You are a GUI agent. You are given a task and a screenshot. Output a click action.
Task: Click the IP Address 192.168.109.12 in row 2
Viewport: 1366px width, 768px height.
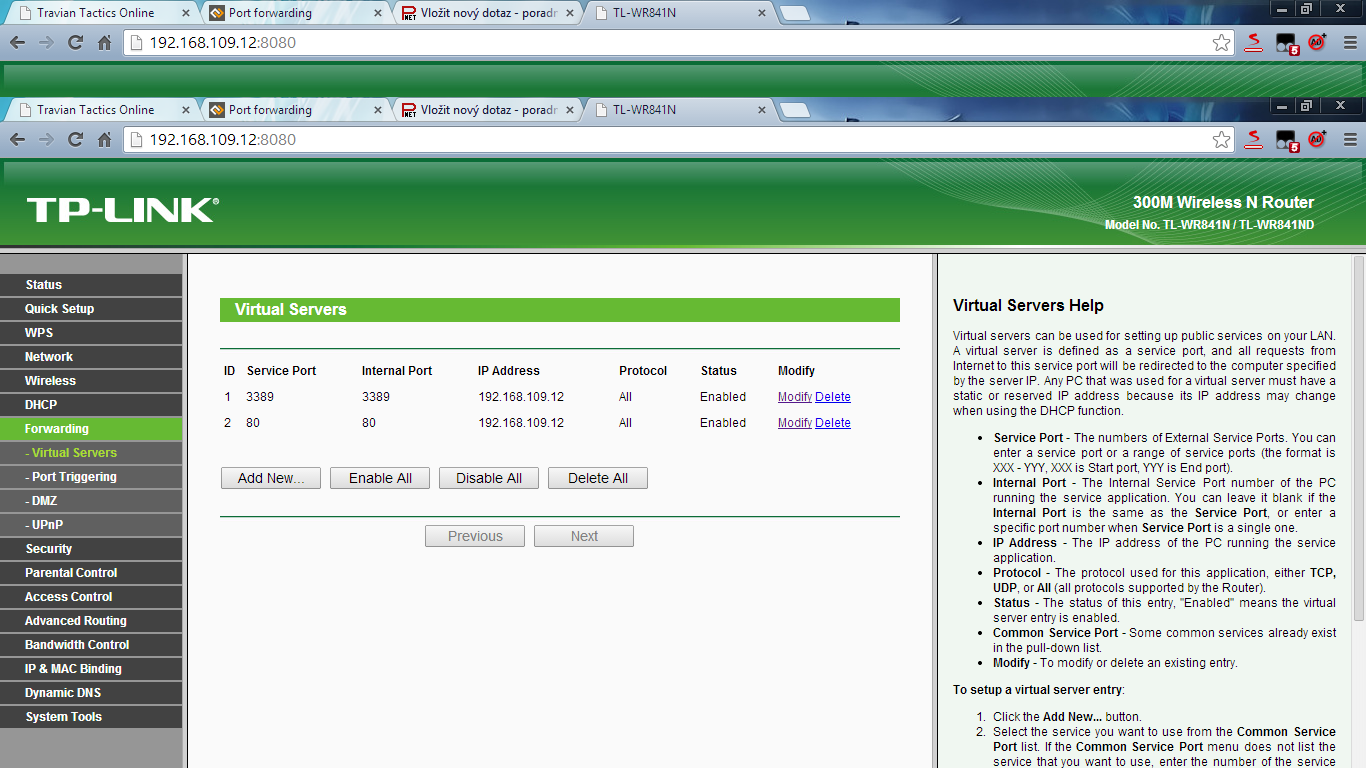tap(521, 423)
